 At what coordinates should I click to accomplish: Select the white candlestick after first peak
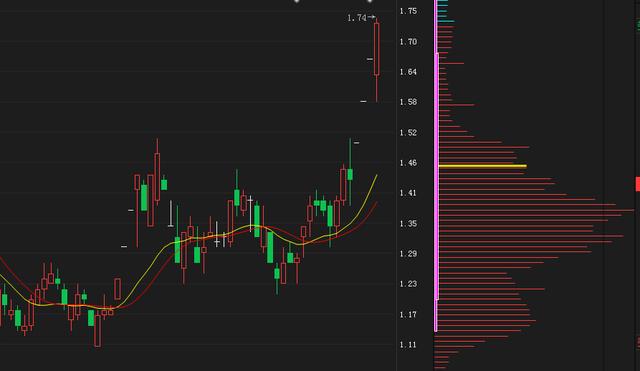[x=171, y=213]
